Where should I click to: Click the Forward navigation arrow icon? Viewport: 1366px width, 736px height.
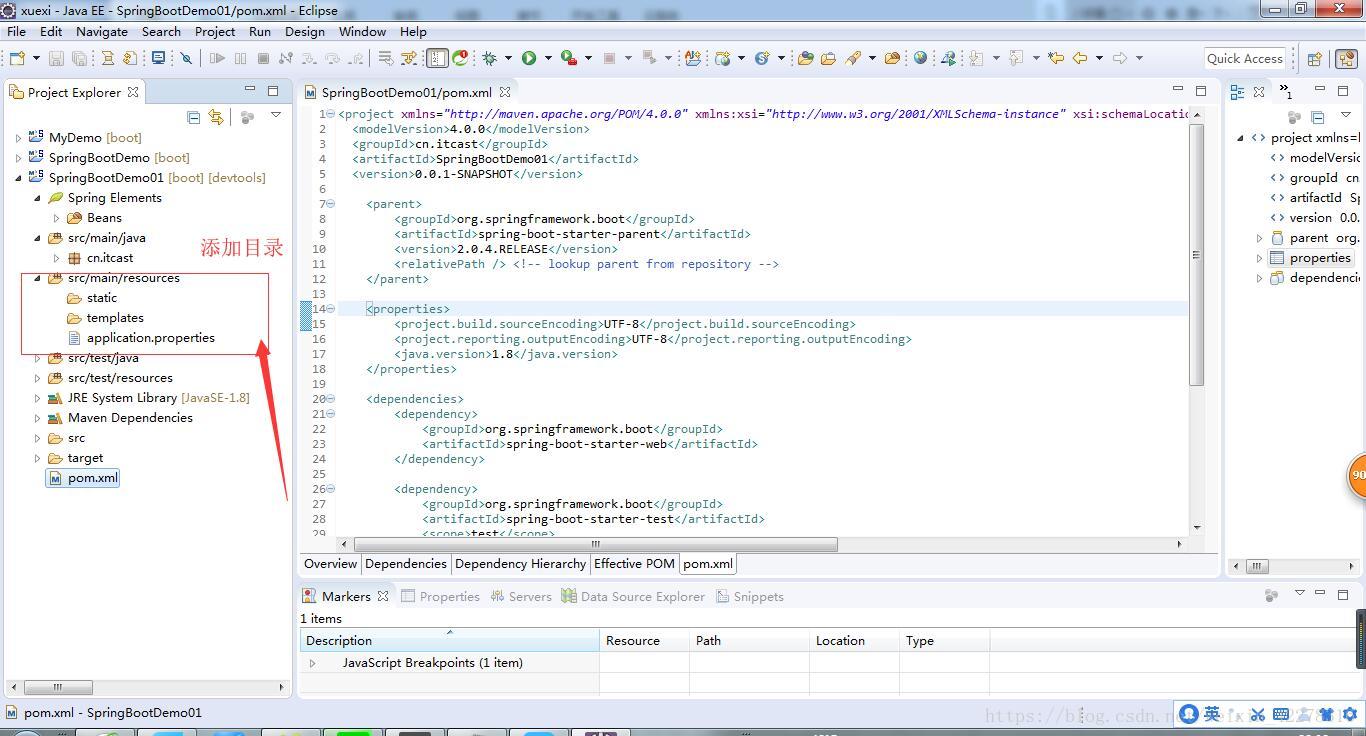pyautogui.click(x=1120, y=58)
